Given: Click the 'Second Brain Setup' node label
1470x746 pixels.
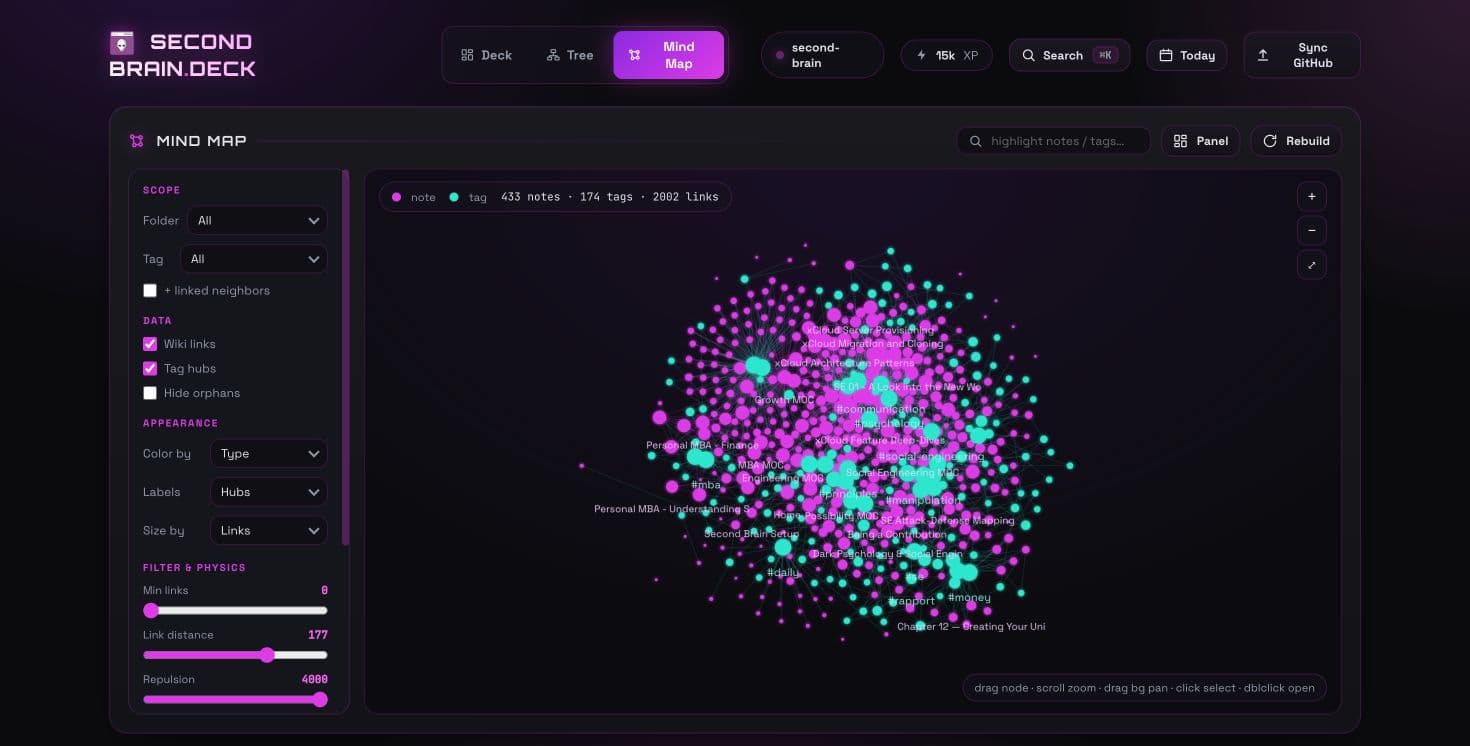Looking at the screenshot, I should pos(751,534).
